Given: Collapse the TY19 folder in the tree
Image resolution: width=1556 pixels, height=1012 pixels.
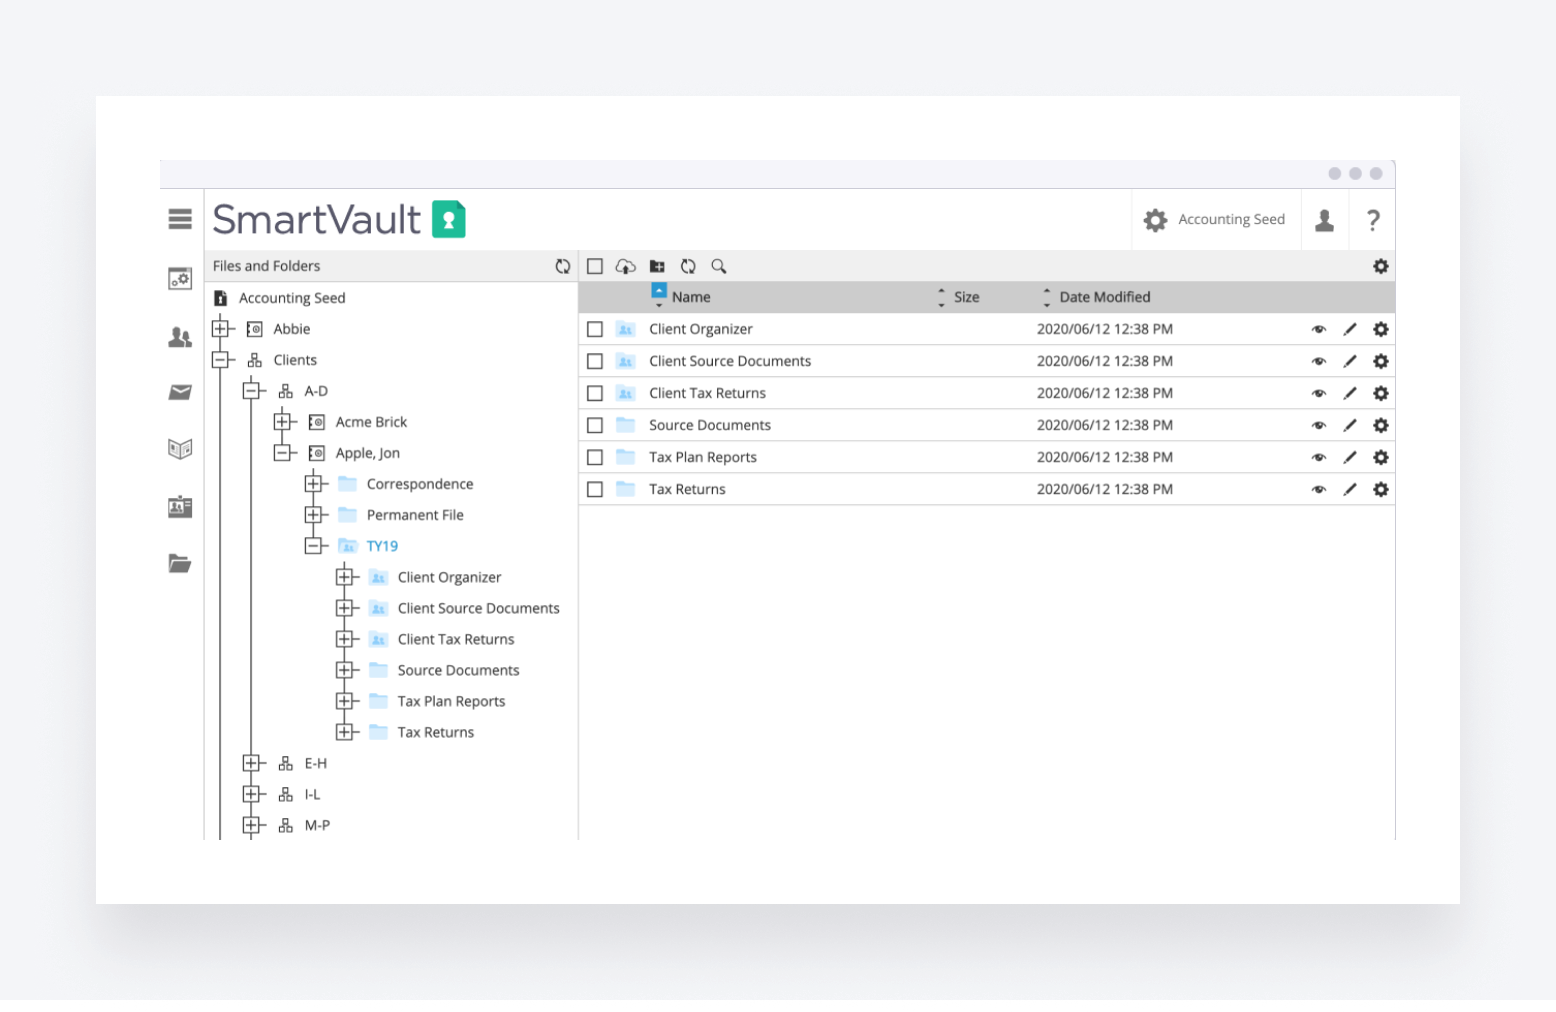Looking at the screenshot, I should click(x=315, y=546).
